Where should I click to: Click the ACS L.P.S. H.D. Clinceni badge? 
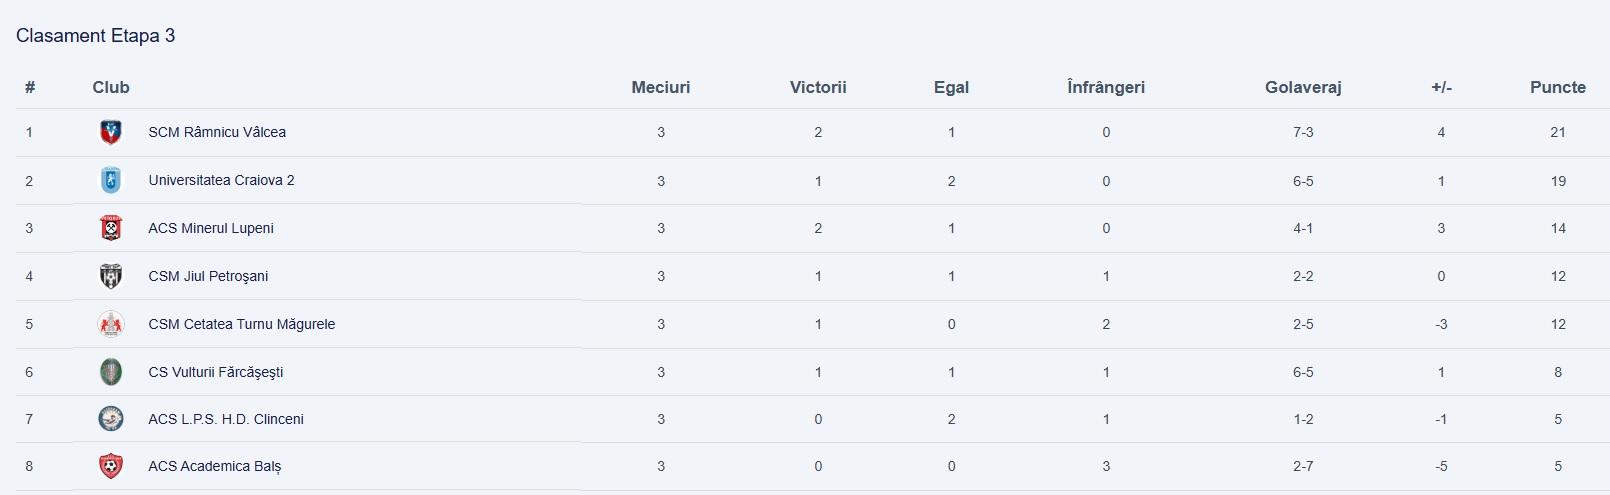[111, 419]
